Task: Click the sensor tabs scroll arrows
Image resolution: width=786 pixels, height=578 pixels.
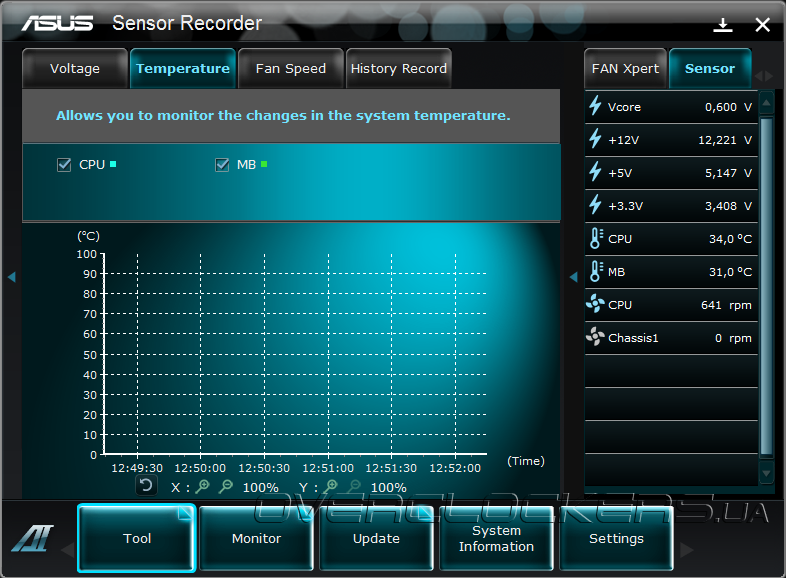Action: pyautogui.click(x=764, y=76)
